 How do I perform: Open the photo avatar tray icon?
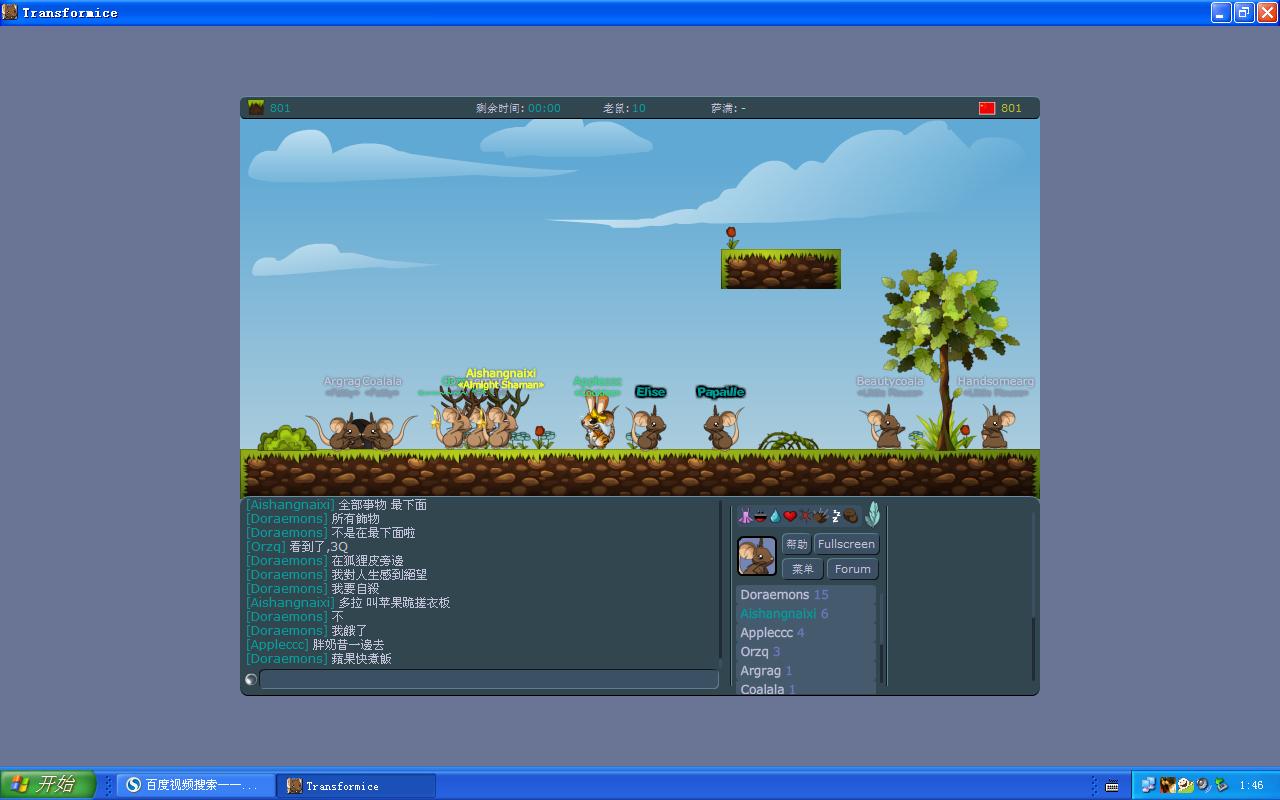[1167, 786]
